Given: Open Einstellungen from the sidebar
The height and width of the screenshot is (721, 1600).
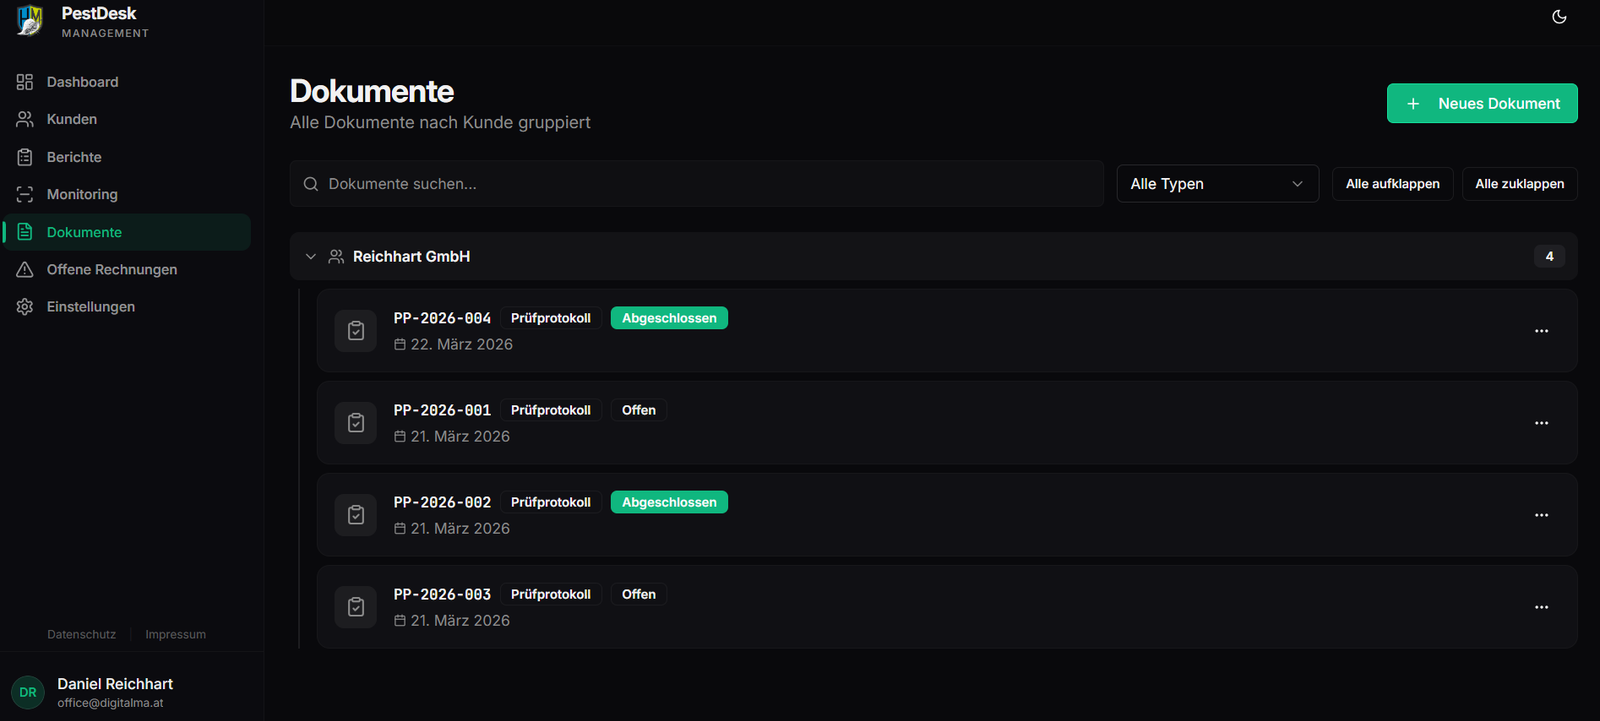Looking at the screenshot, I should [90, 307].
